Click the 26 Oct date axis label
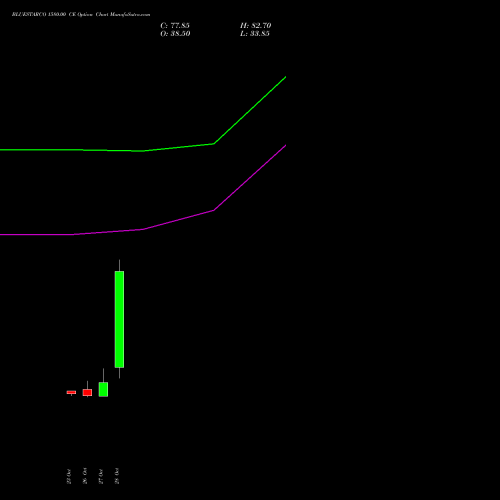 85,476
